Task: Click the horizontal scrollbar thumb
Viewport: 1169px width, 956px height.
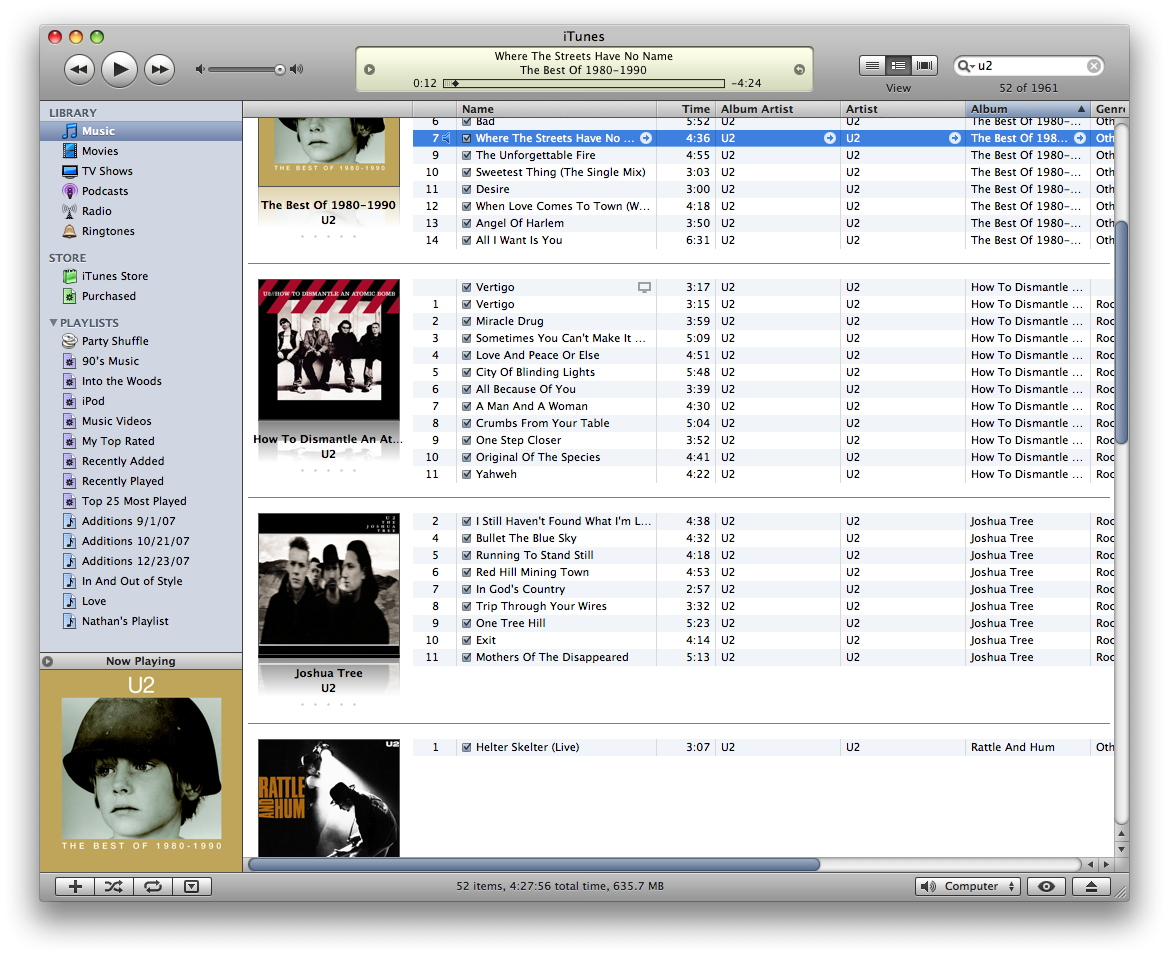Action: (x=534, y=864)
